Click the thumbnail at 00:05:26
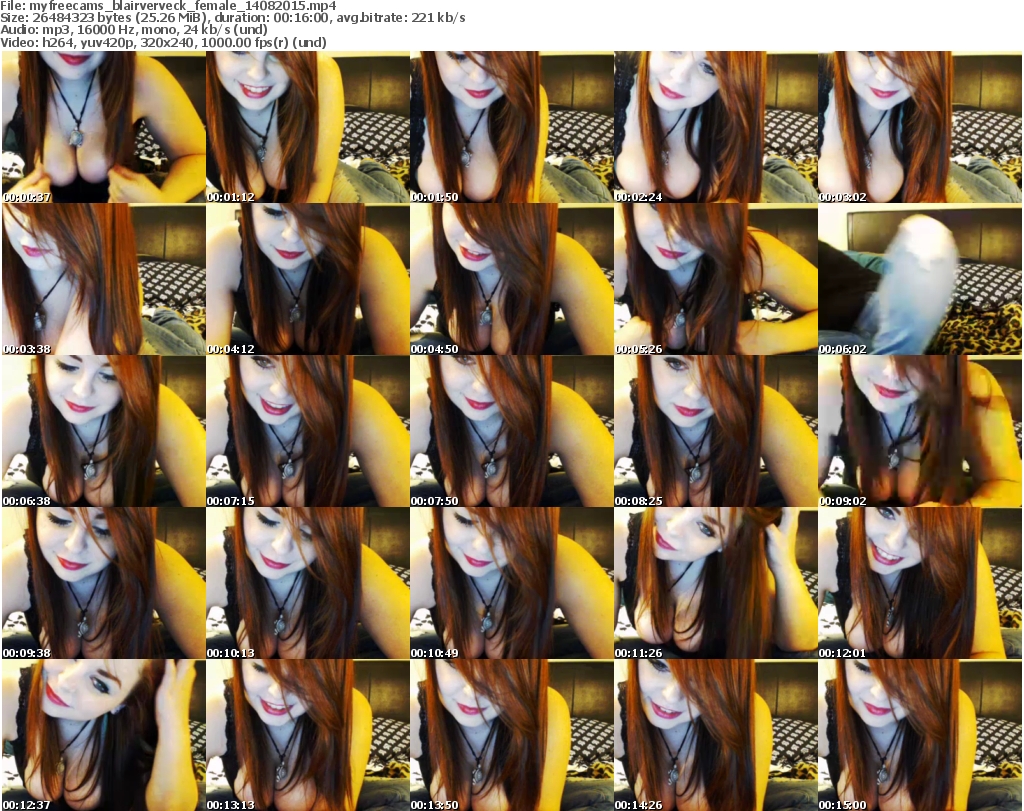This screenshot has width=1024, height=811. click(x=716, y=279)
